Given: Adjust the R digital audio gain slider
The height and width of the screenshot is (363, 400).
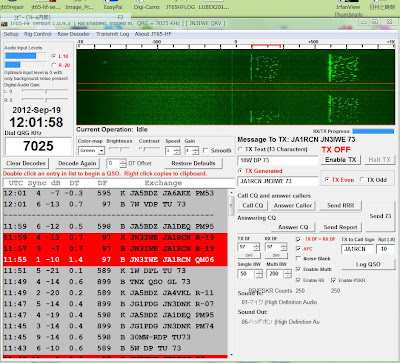Looking at the screenshot, I should click(x=45, y=100).
